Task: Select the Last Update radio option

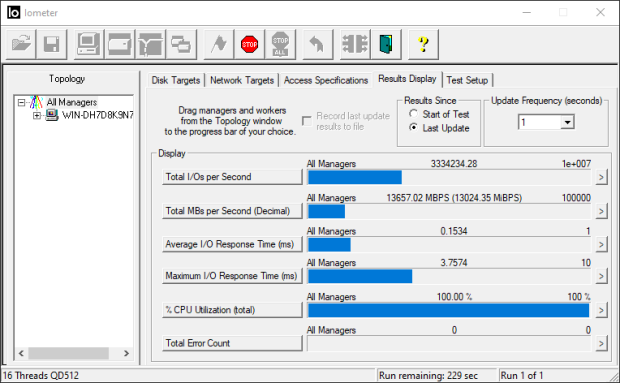Action: (x=413, y=127)
